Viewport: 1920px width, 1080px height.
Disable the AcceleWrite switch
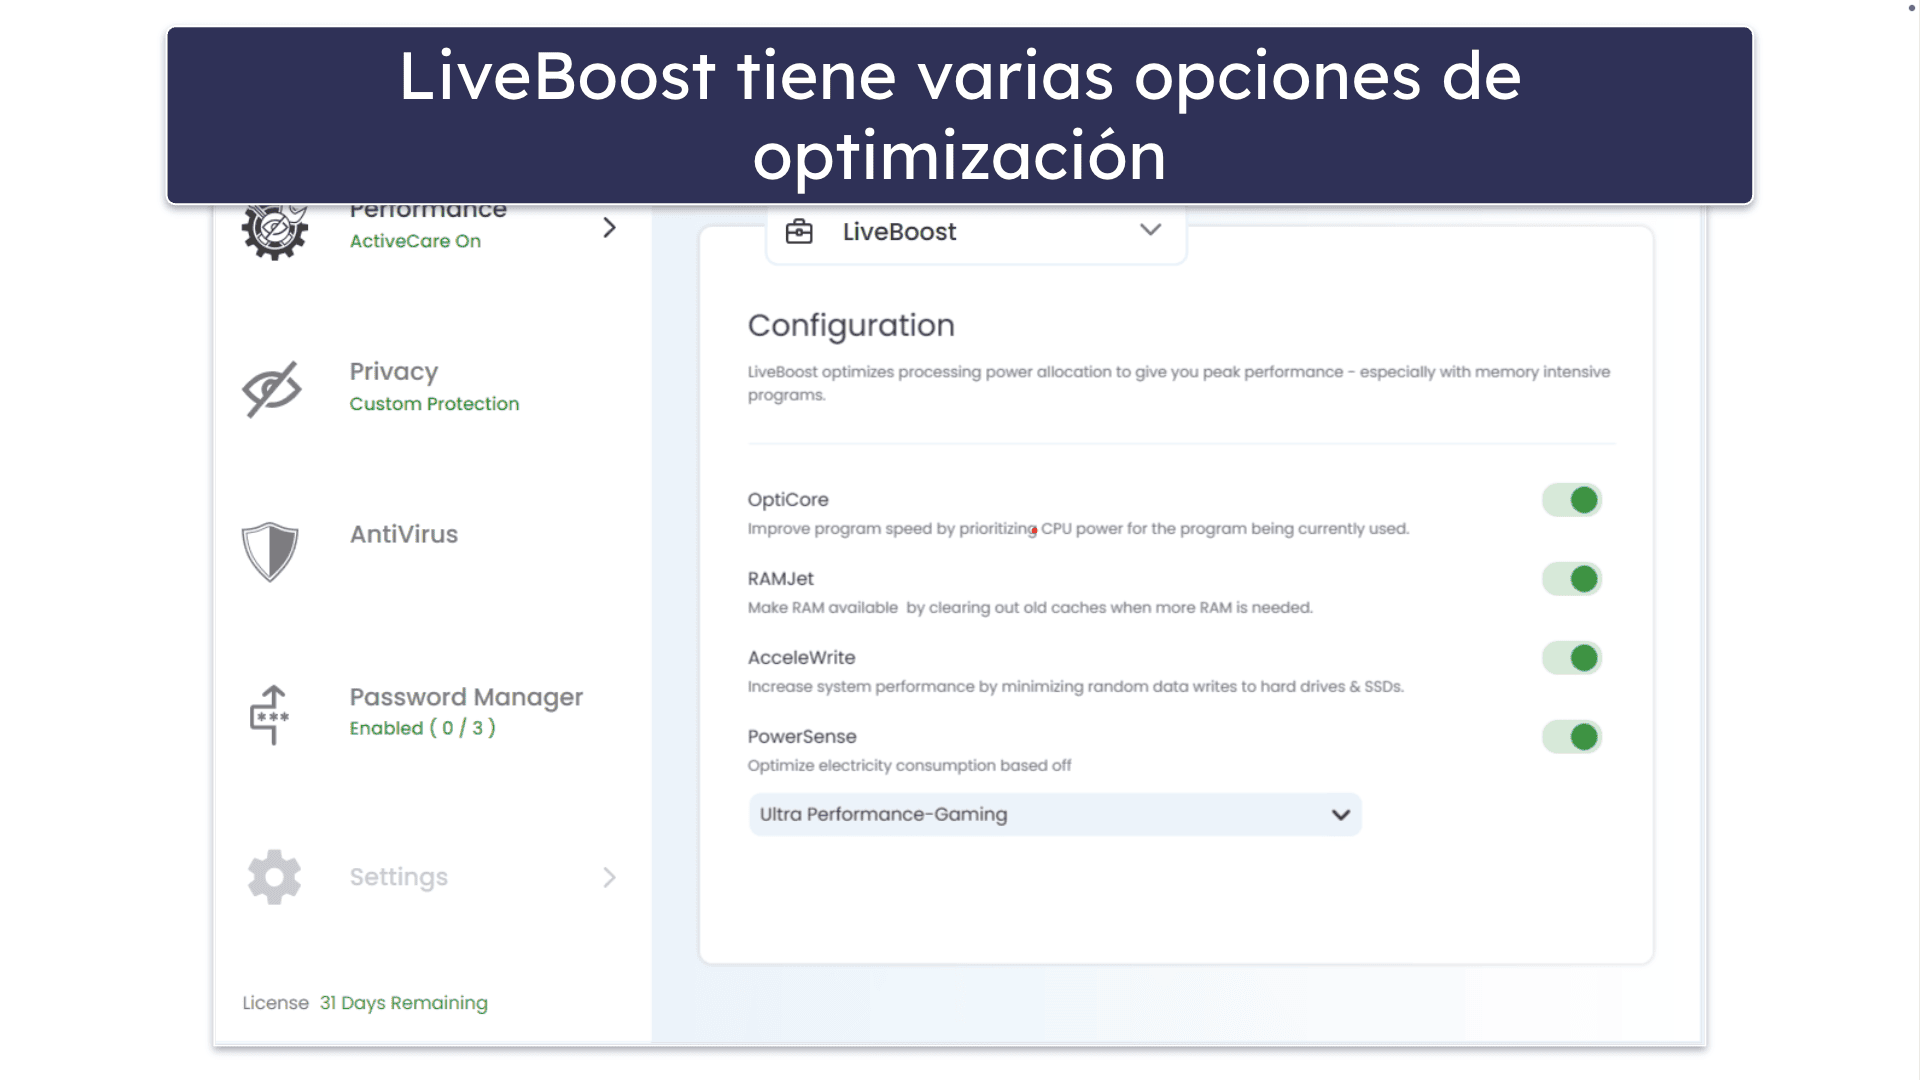click(1571, 658)
